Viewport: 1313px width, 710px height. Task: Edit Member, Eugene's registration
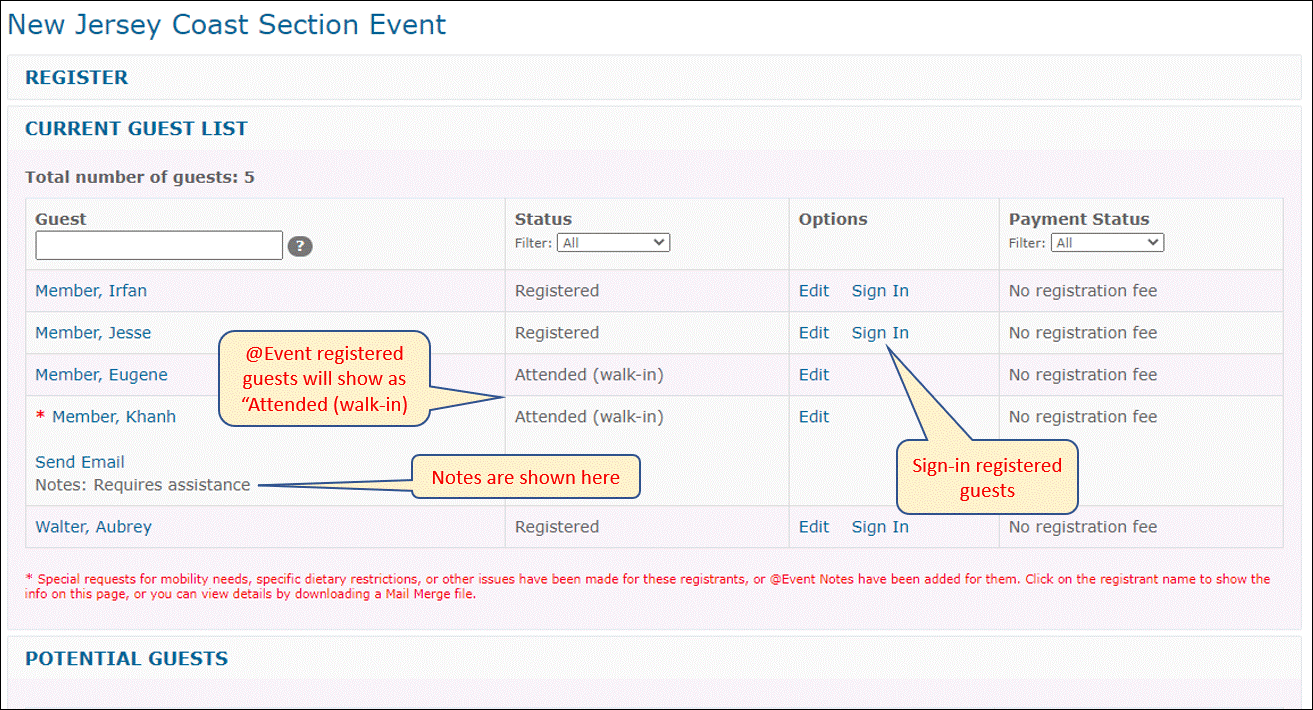[814, 375]
